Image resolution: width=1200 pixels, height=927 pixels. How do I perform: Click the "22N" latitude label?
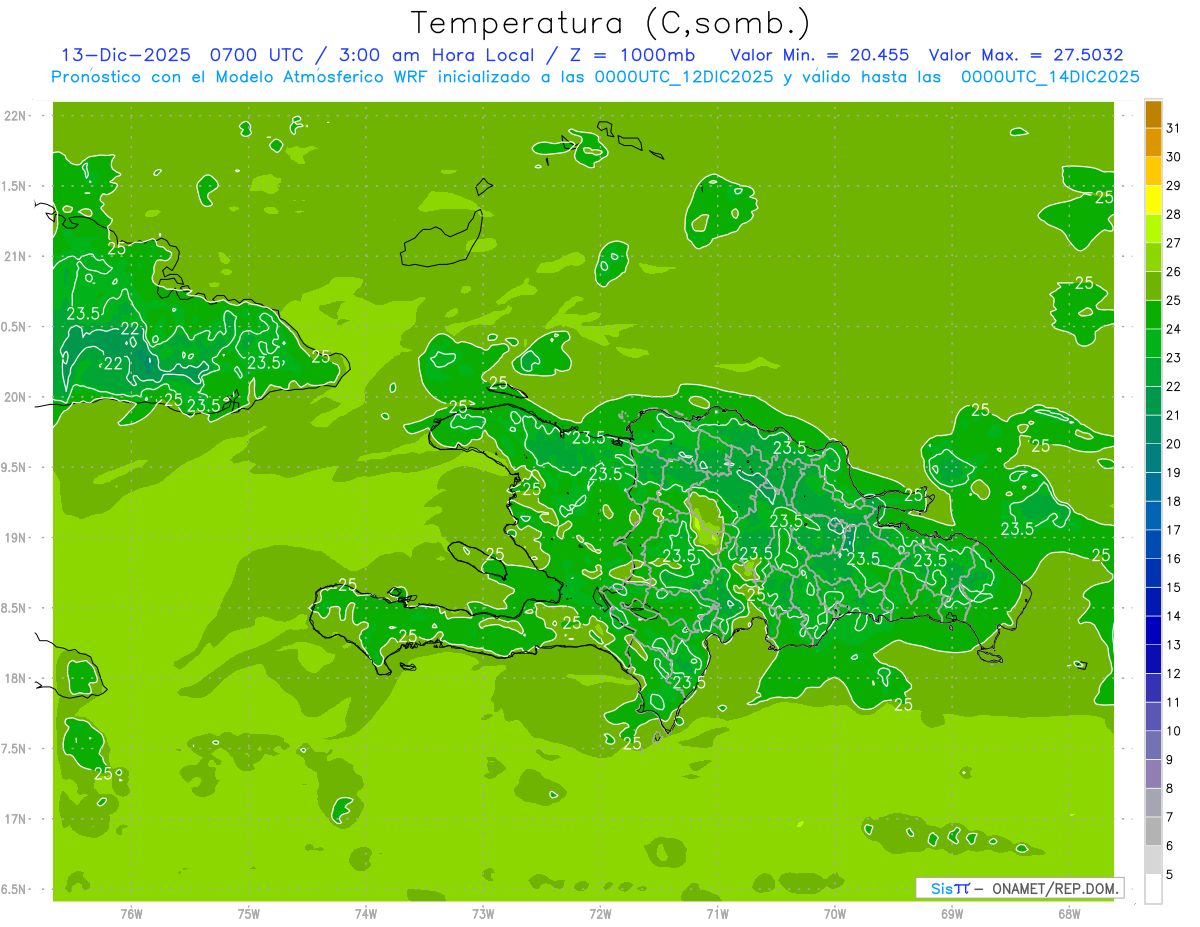point(15,115)
